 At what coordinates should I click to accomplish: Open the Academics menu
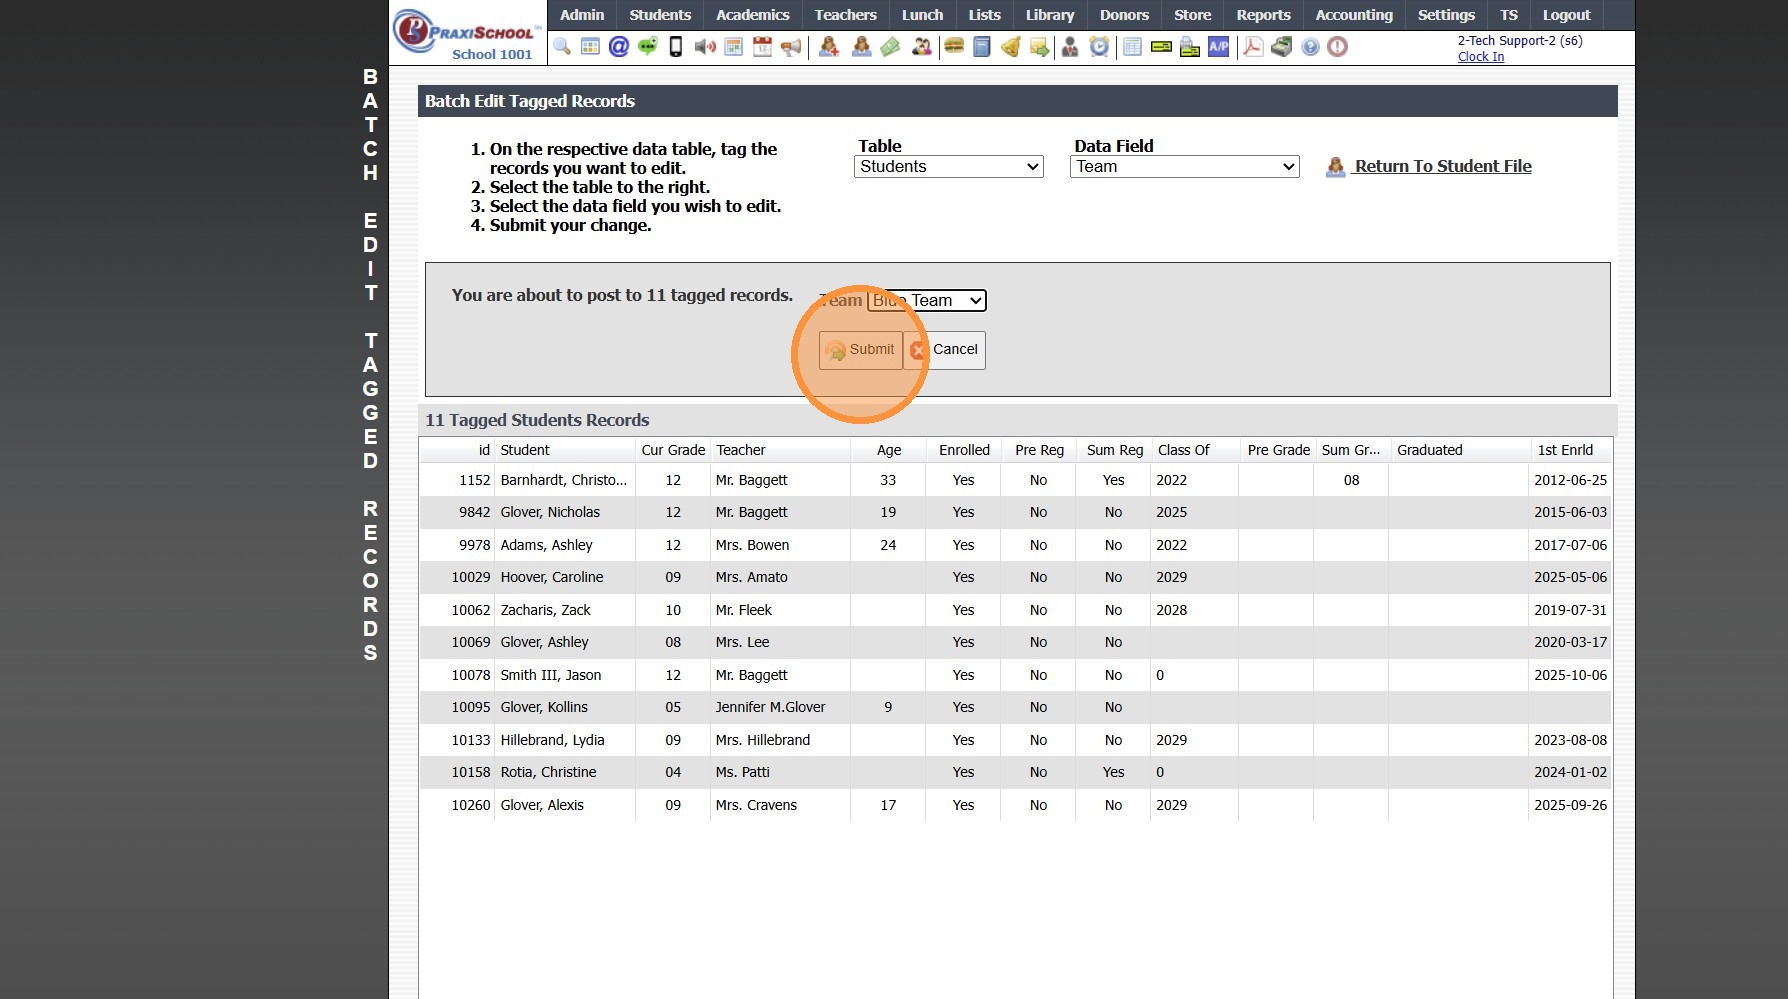click(752, 15)
